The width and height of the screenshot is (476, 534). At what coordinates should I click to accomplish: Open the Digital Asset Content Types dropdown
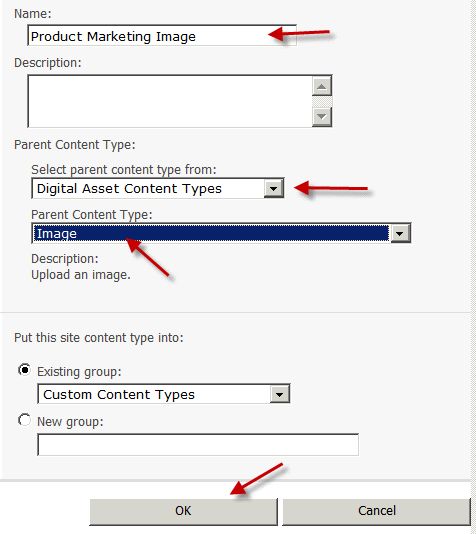(158, 188)
